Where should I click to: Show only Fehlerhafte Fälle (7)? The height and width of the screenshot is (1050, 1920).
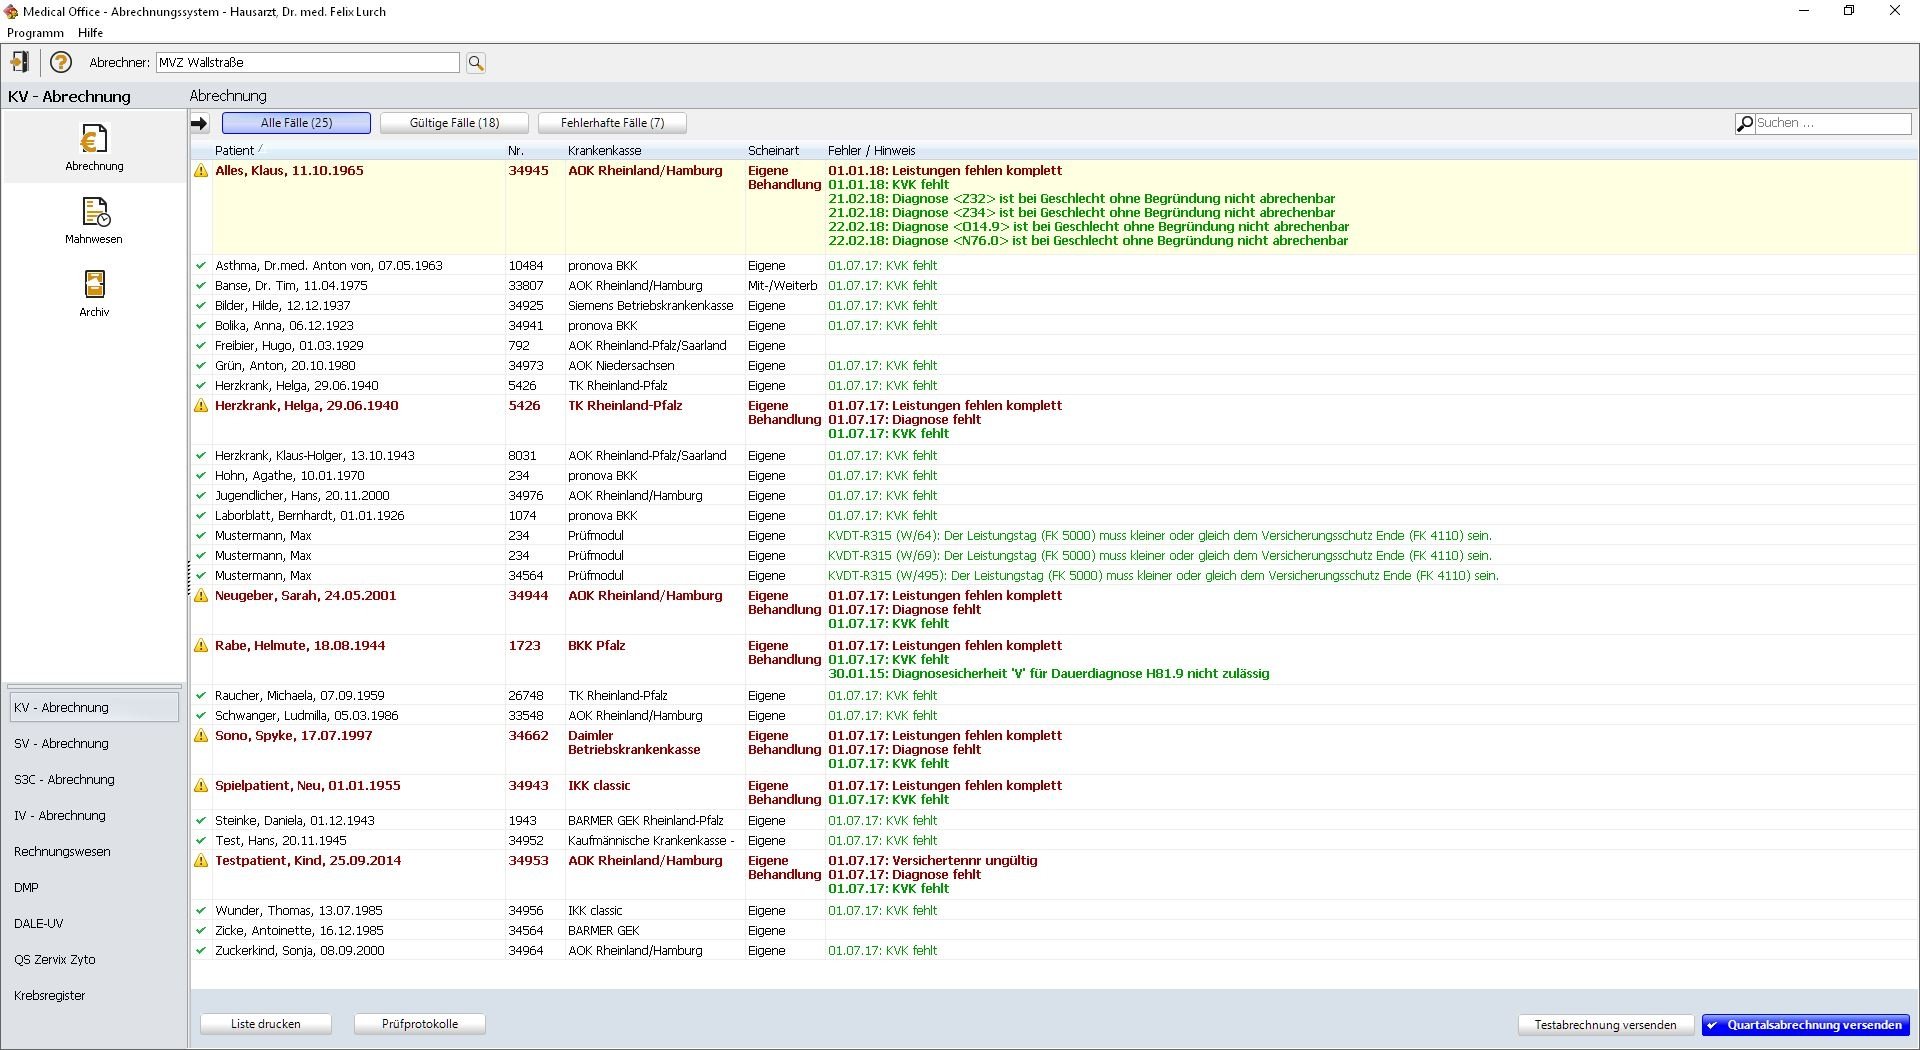point(612,122)
